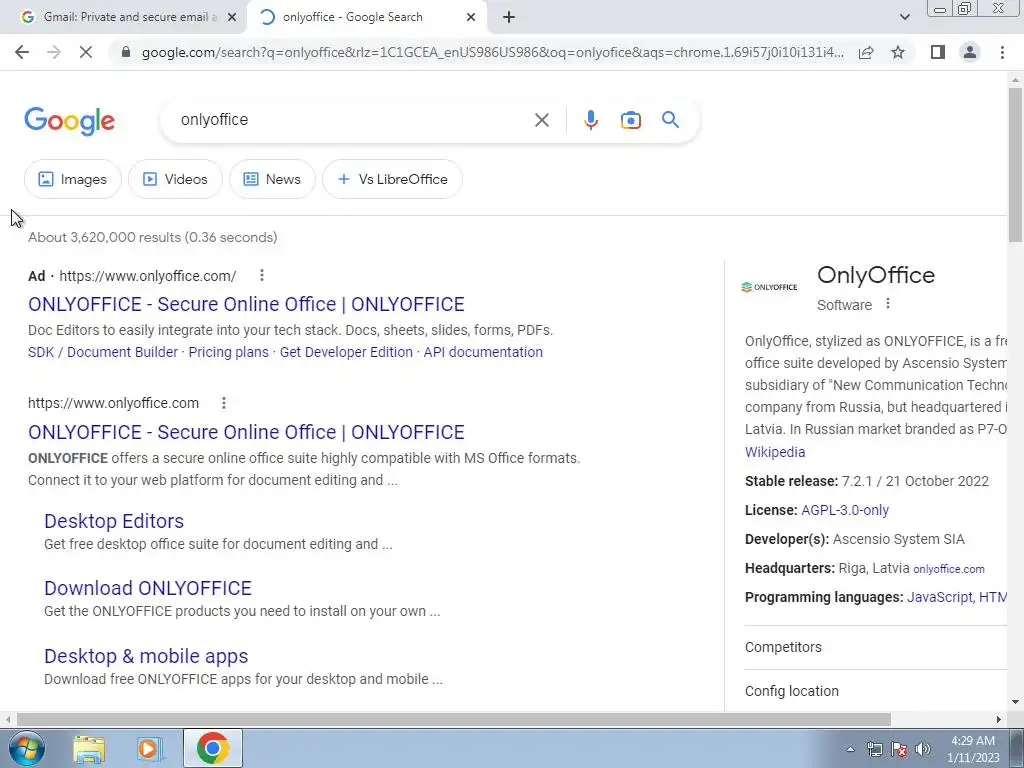Open the Pricing plans link
The image size is (1024, 768).
(x=229, y=352)
